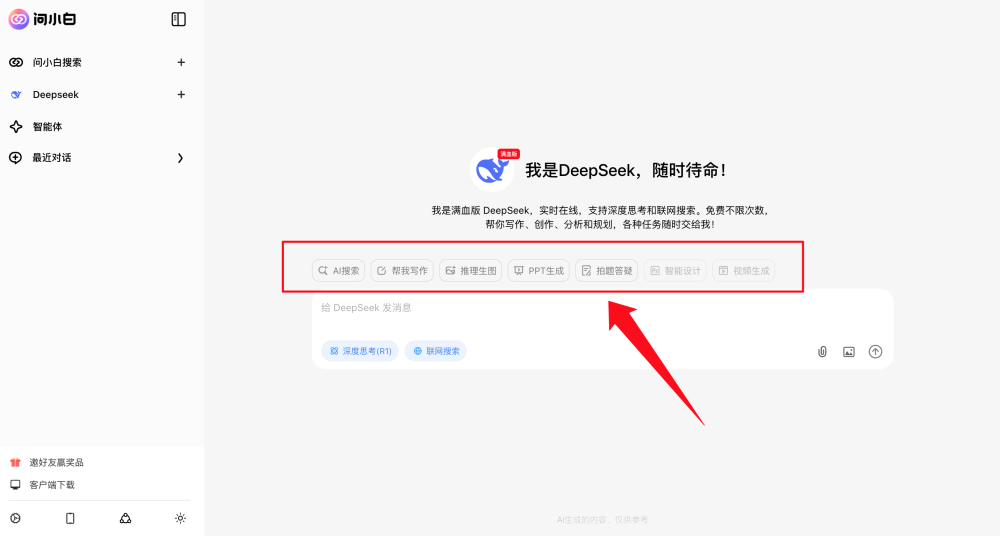The image size is (1000, 536).
Task: Collapse the sidebar with the panel icon
Action: coord(179,19)
